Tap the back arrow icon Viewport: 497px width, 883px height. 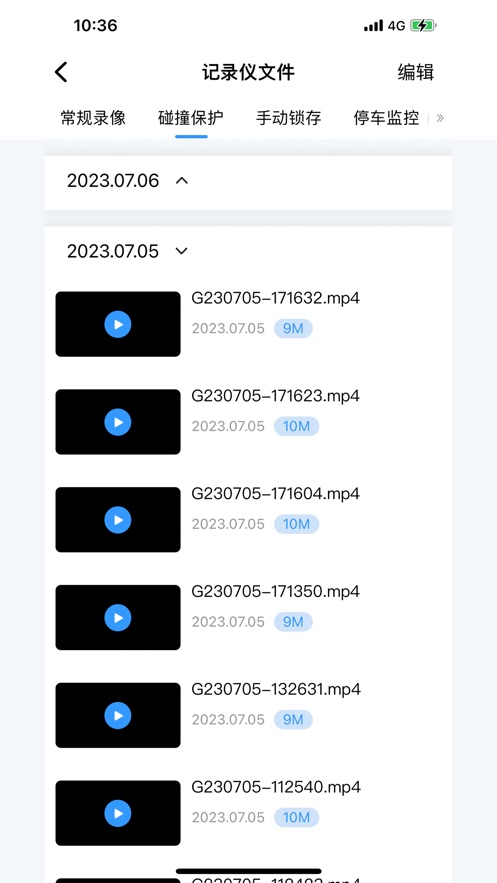(61, 72)
